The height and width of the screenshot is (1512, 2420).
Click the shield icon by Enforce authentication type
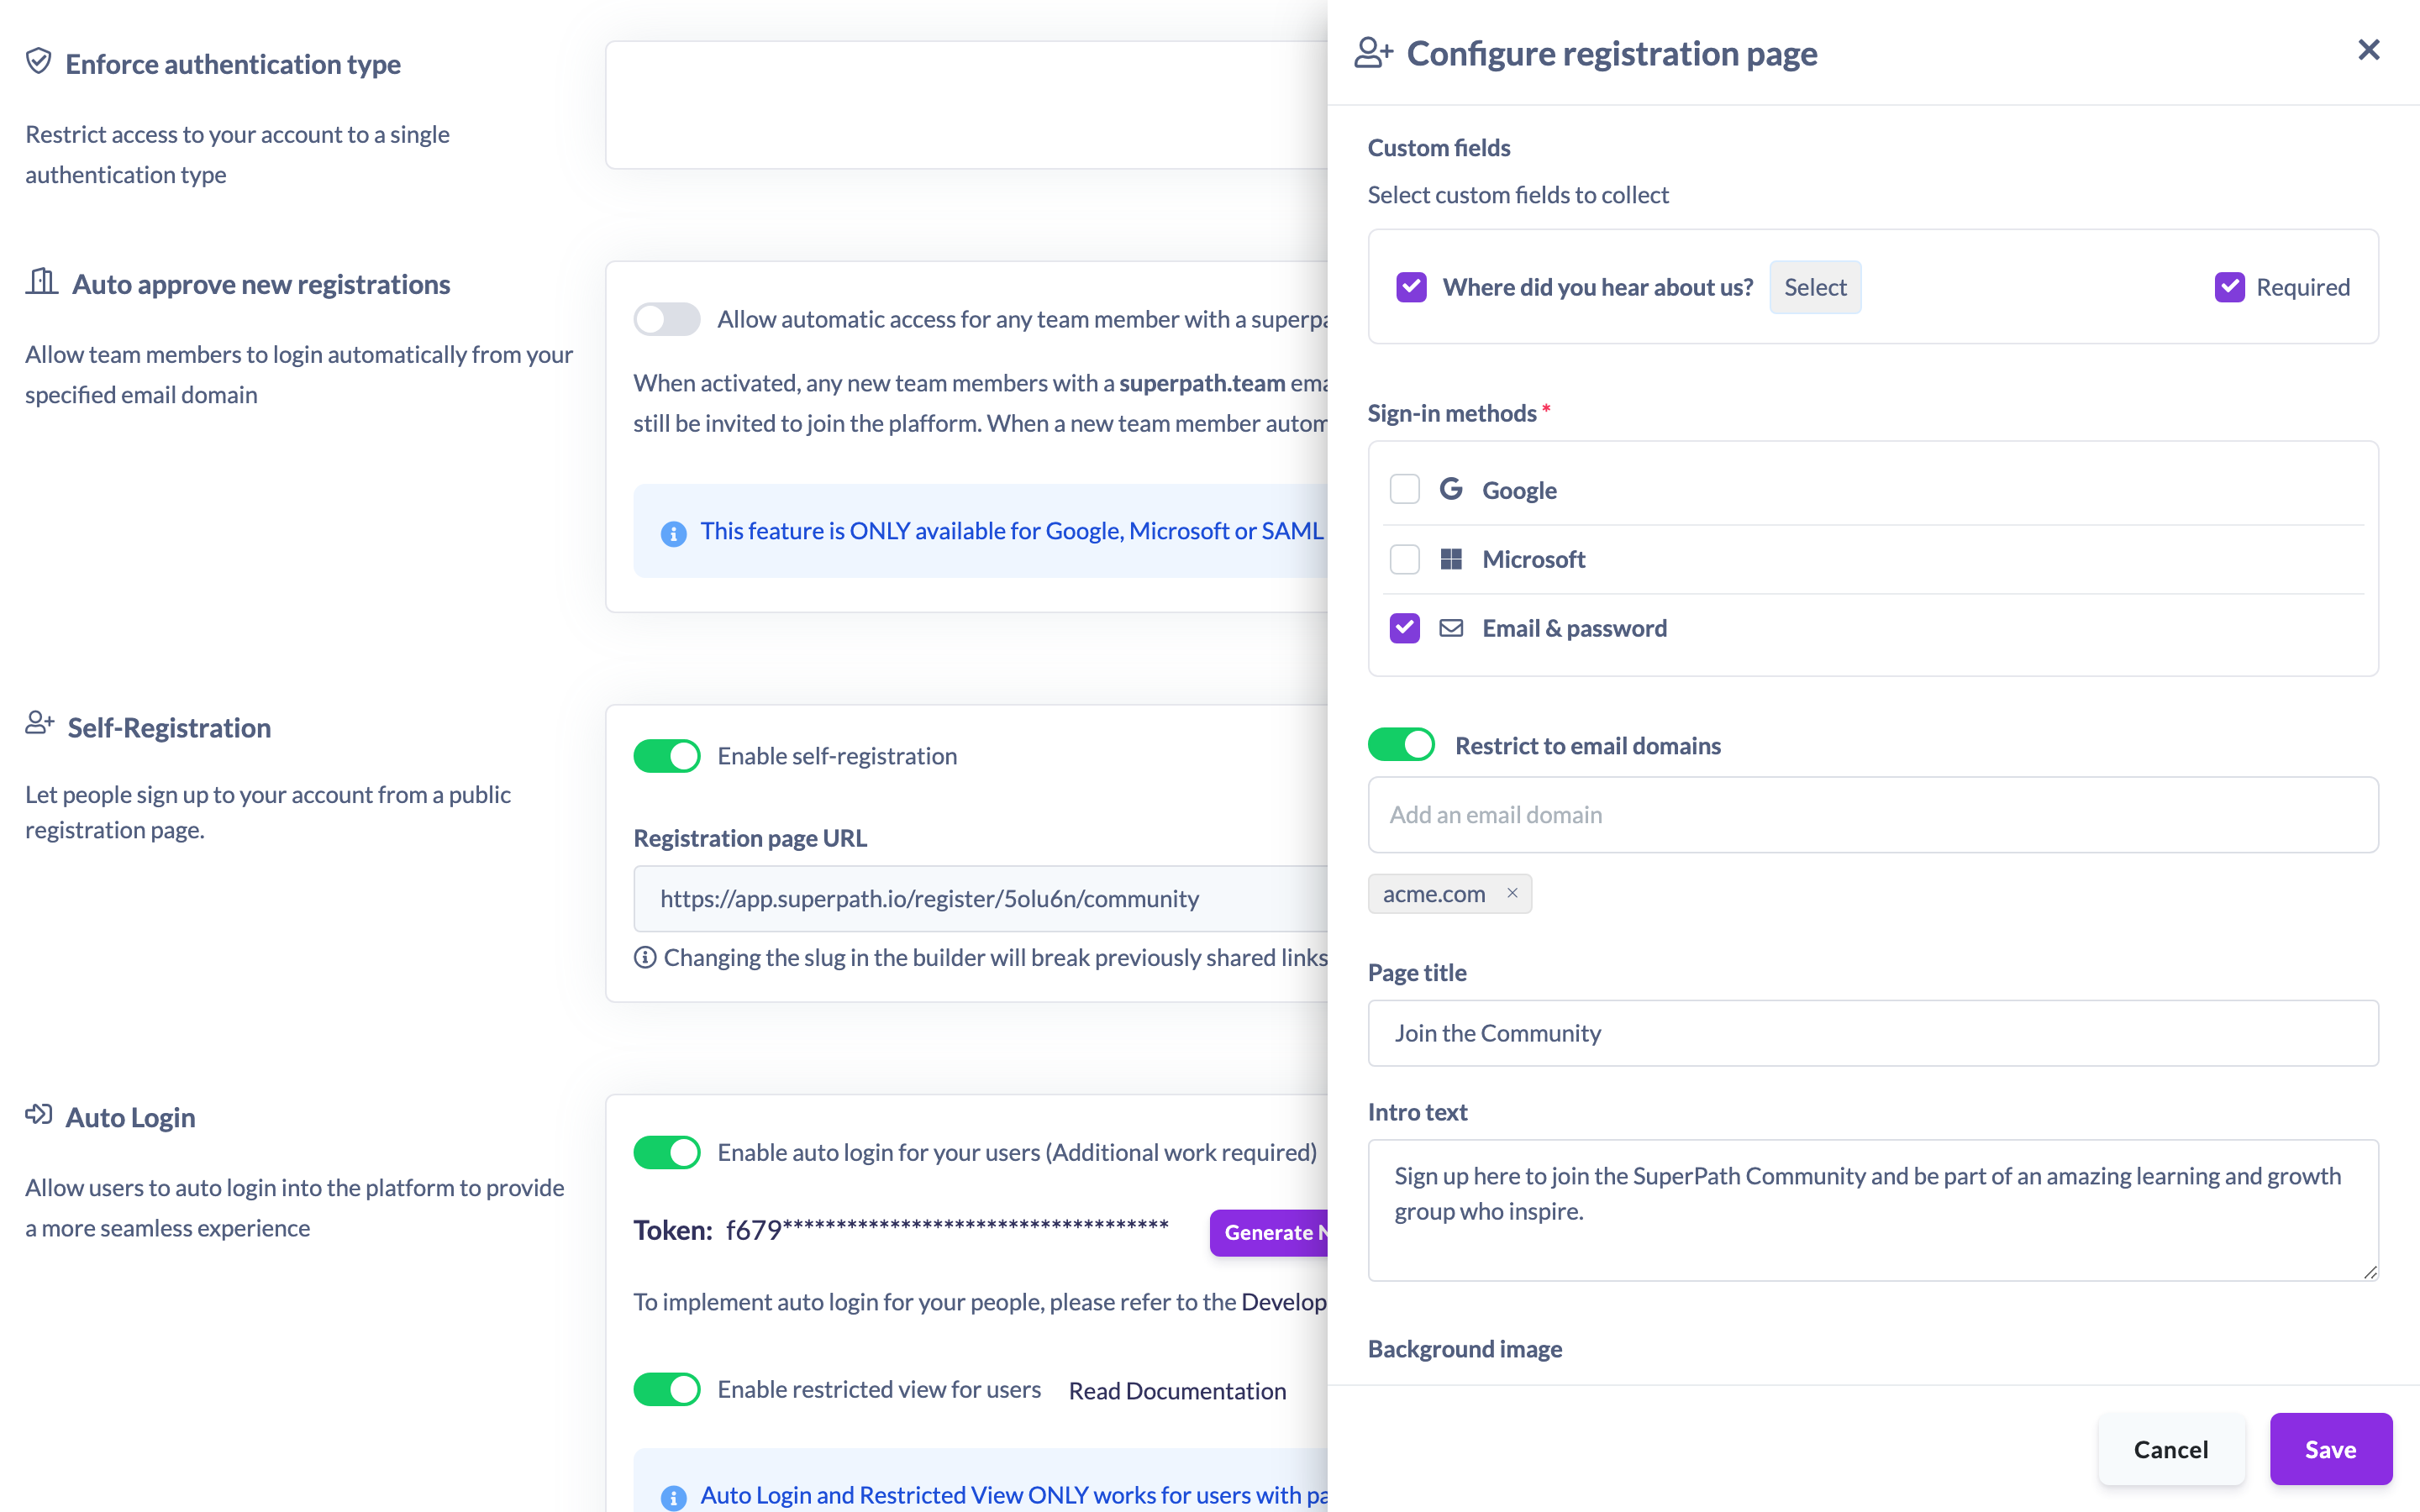coord(38,61)
